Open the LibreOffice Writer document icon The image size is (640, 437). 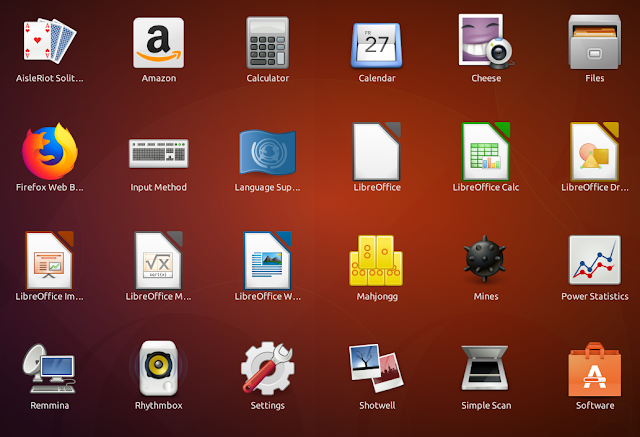267,260
